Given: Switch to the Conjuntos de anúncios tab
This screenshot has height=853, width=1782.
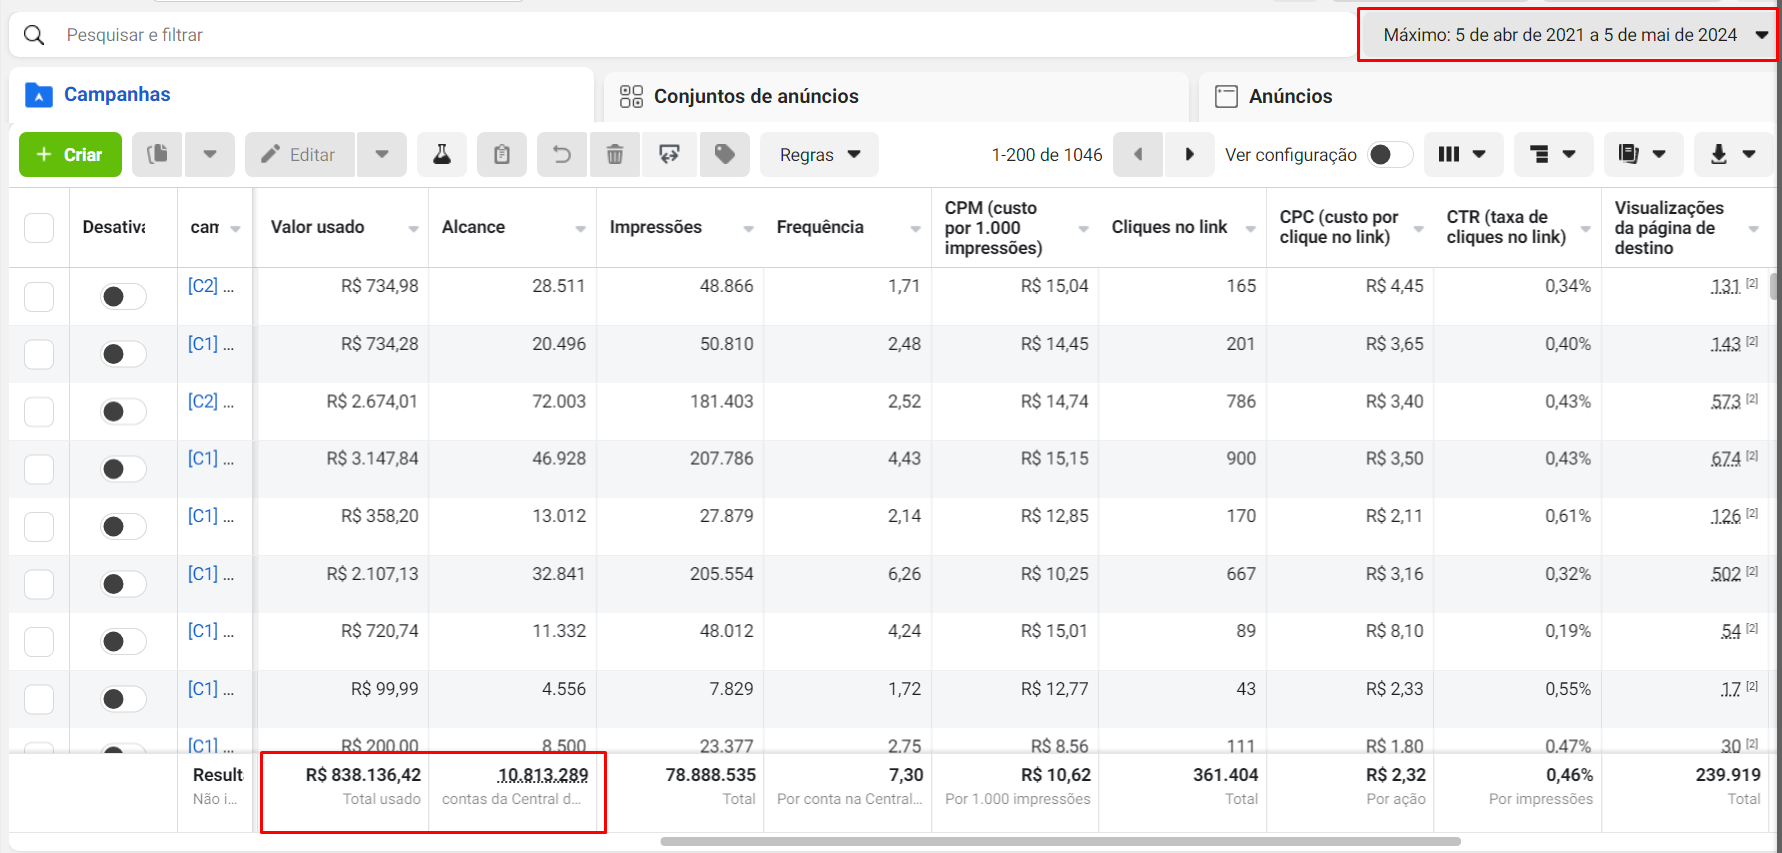Looking at the screenshot, I should click(x=896, y=96).
